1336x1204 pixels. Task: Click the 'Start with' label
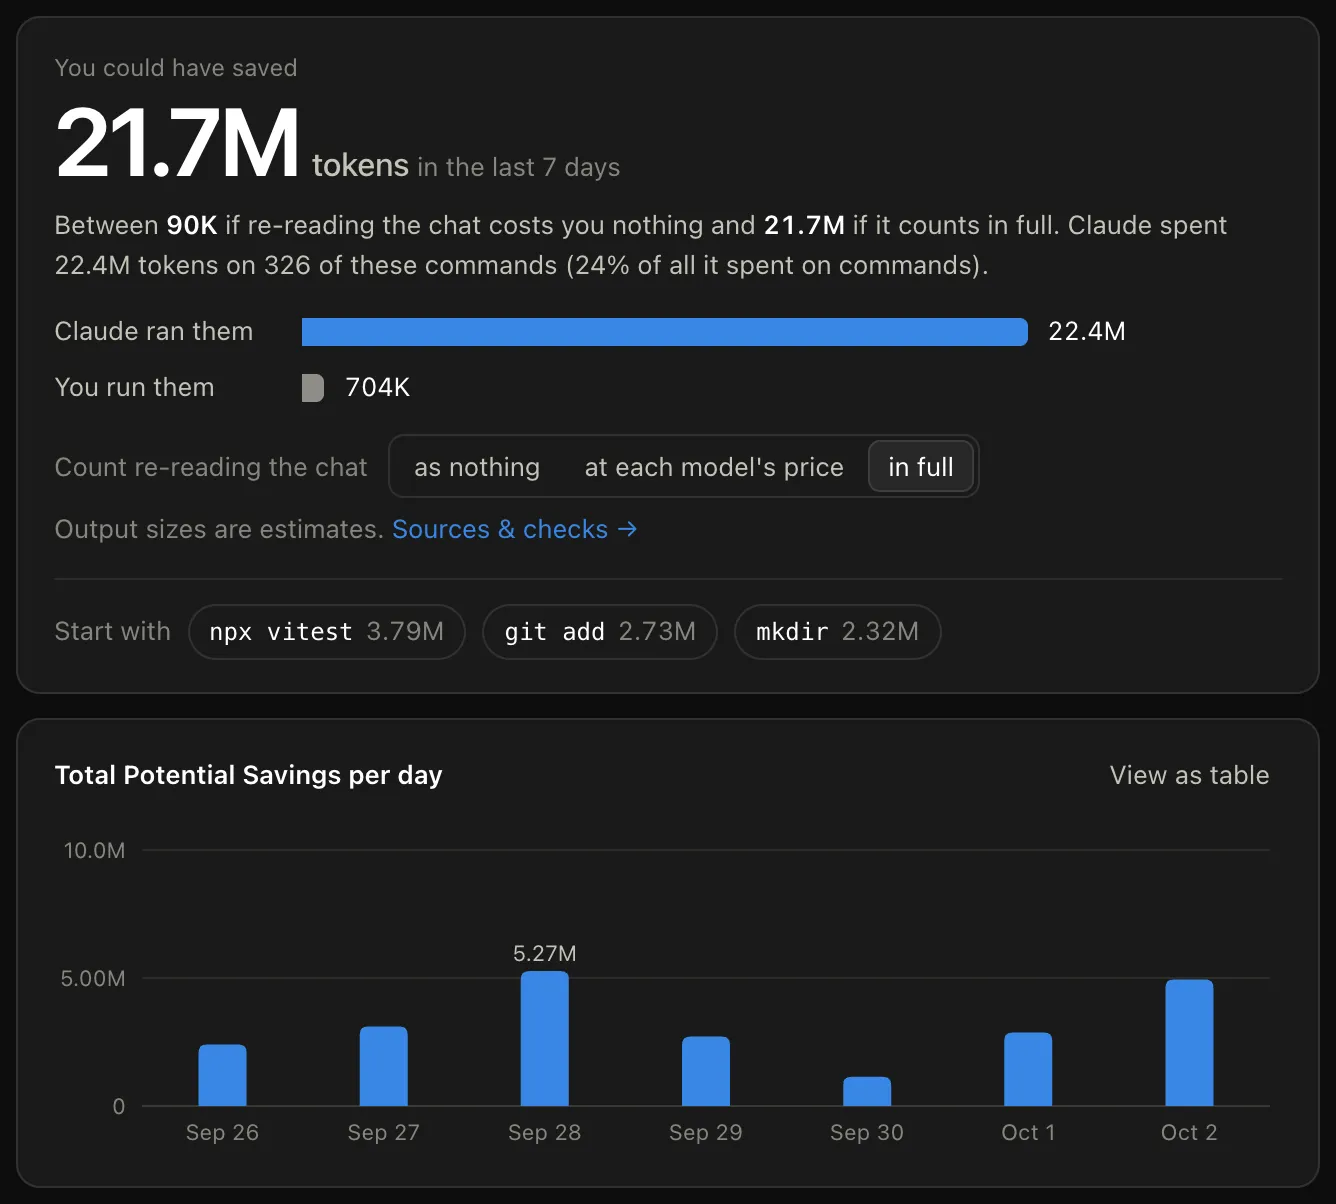point(113,632)
